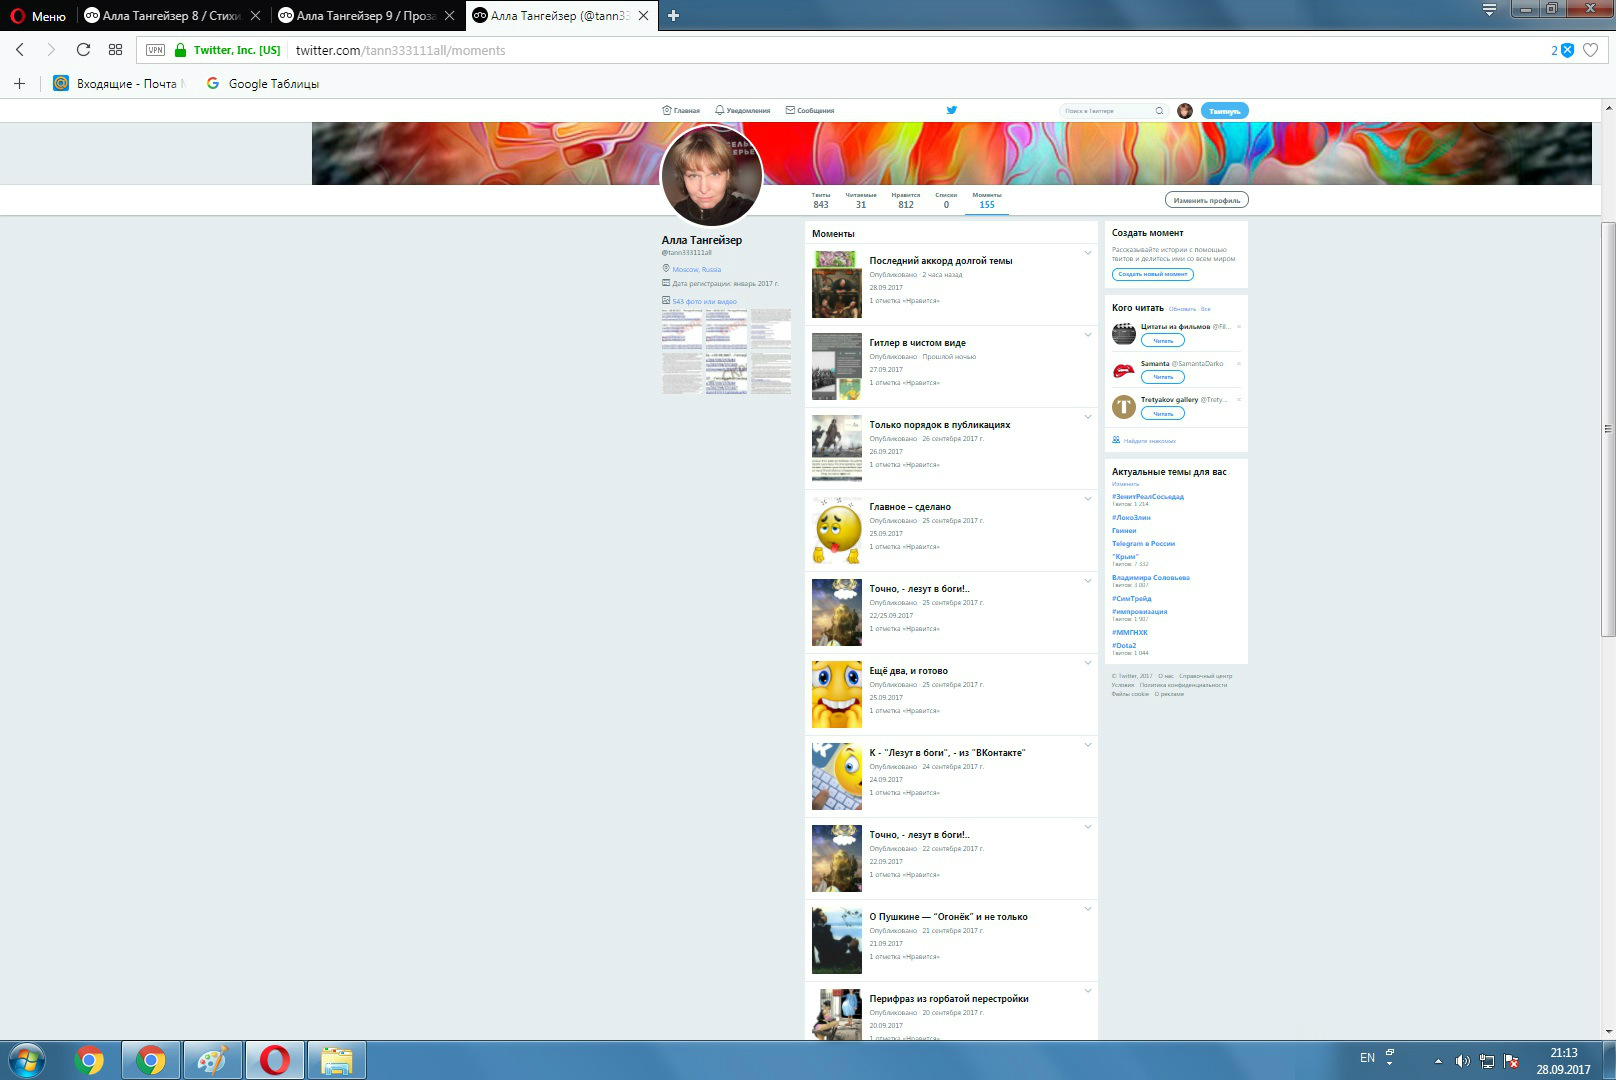
Task: Click 'Создать новый момент' button
Action: pos(1152,274)
